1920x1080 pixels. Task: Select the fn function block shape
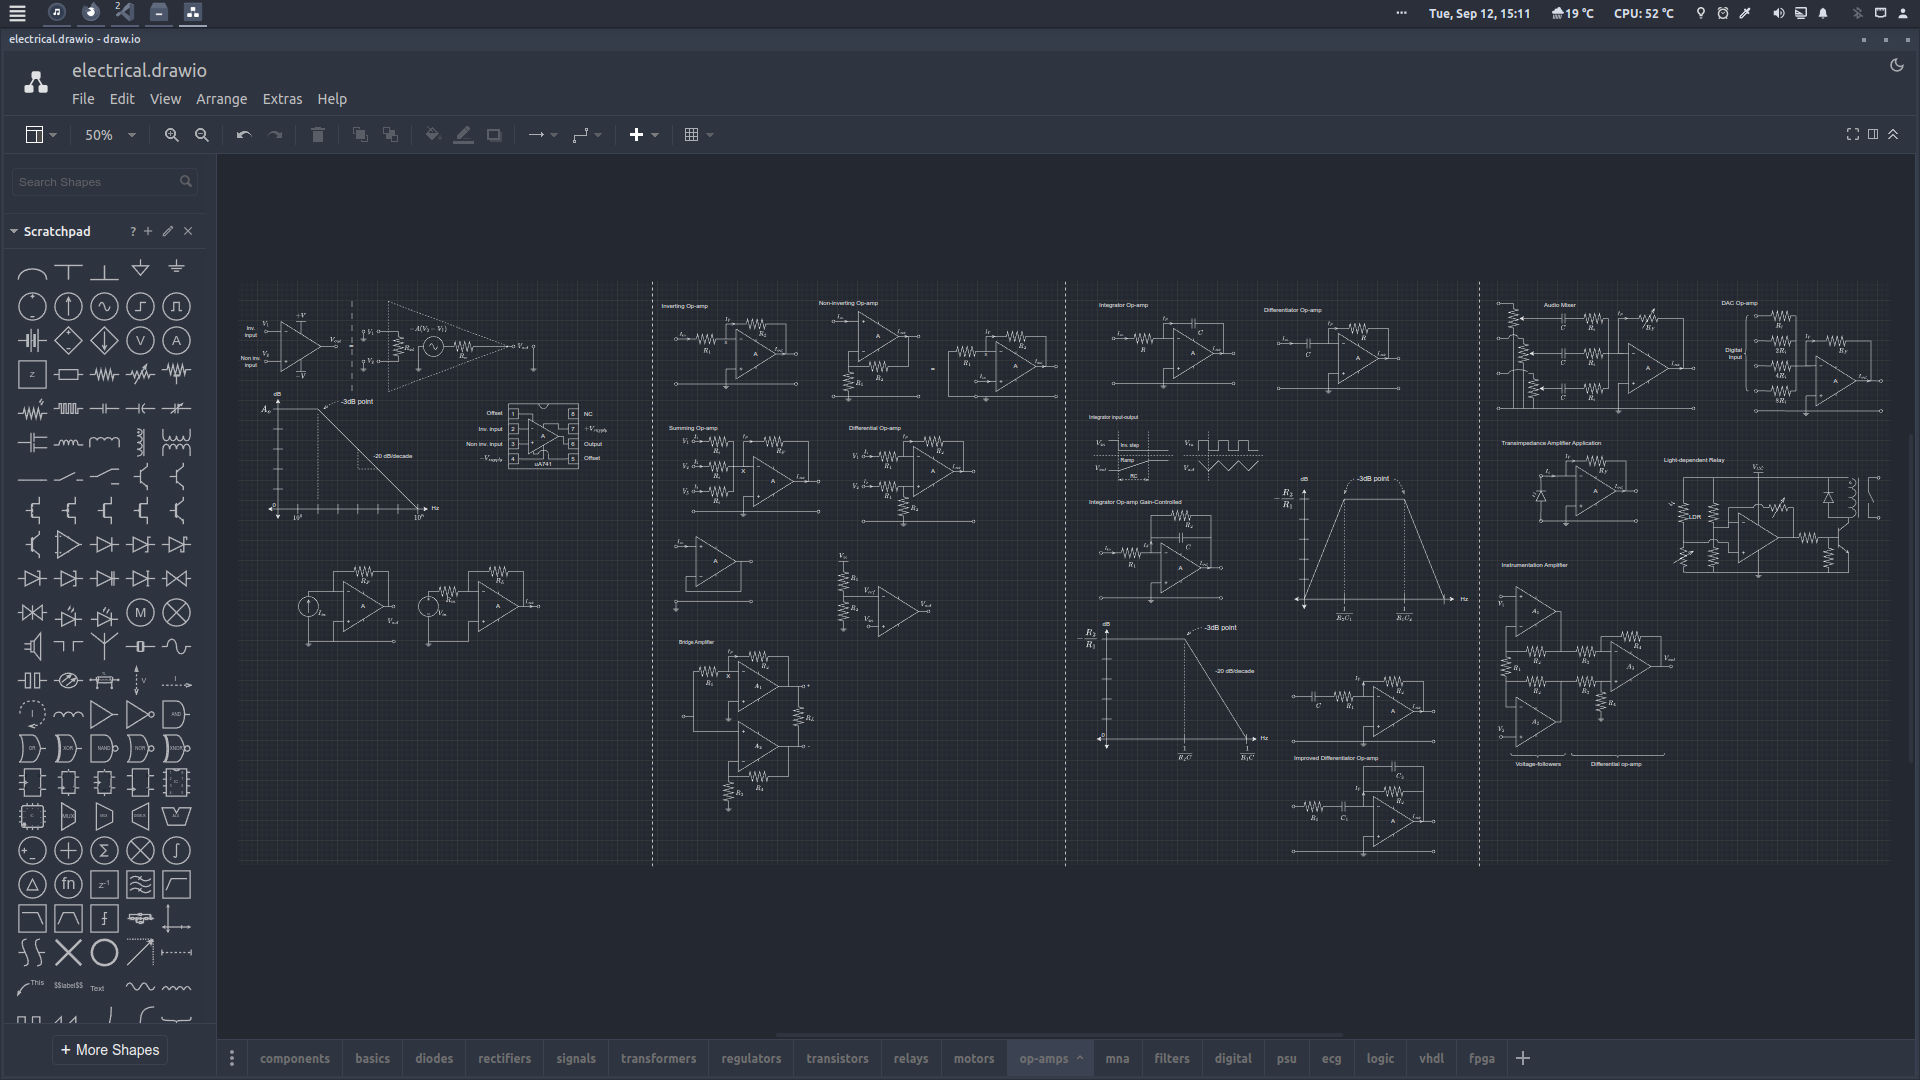pyautogui.click(x=68, y=885)
